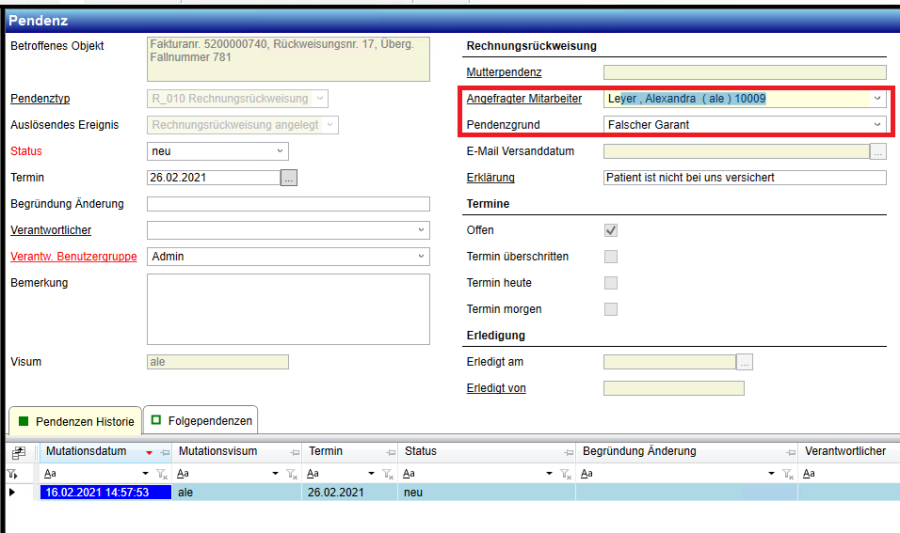Open the grid field chooser icon
The image size is (900, 533).
[18, 453]
